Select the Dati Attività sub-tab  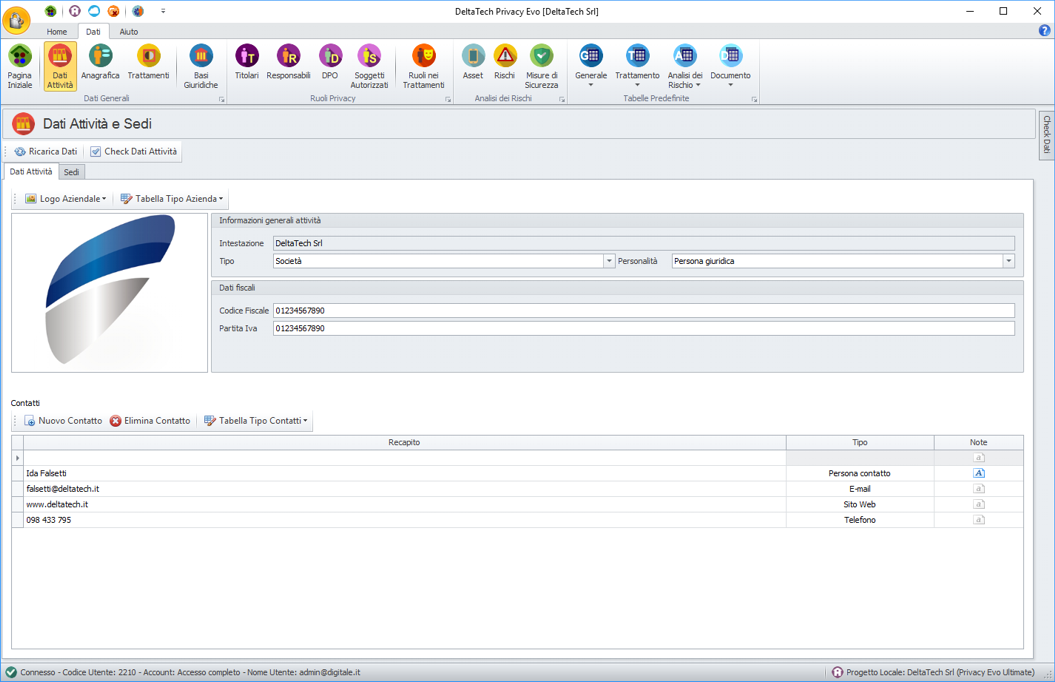[31, 172]
